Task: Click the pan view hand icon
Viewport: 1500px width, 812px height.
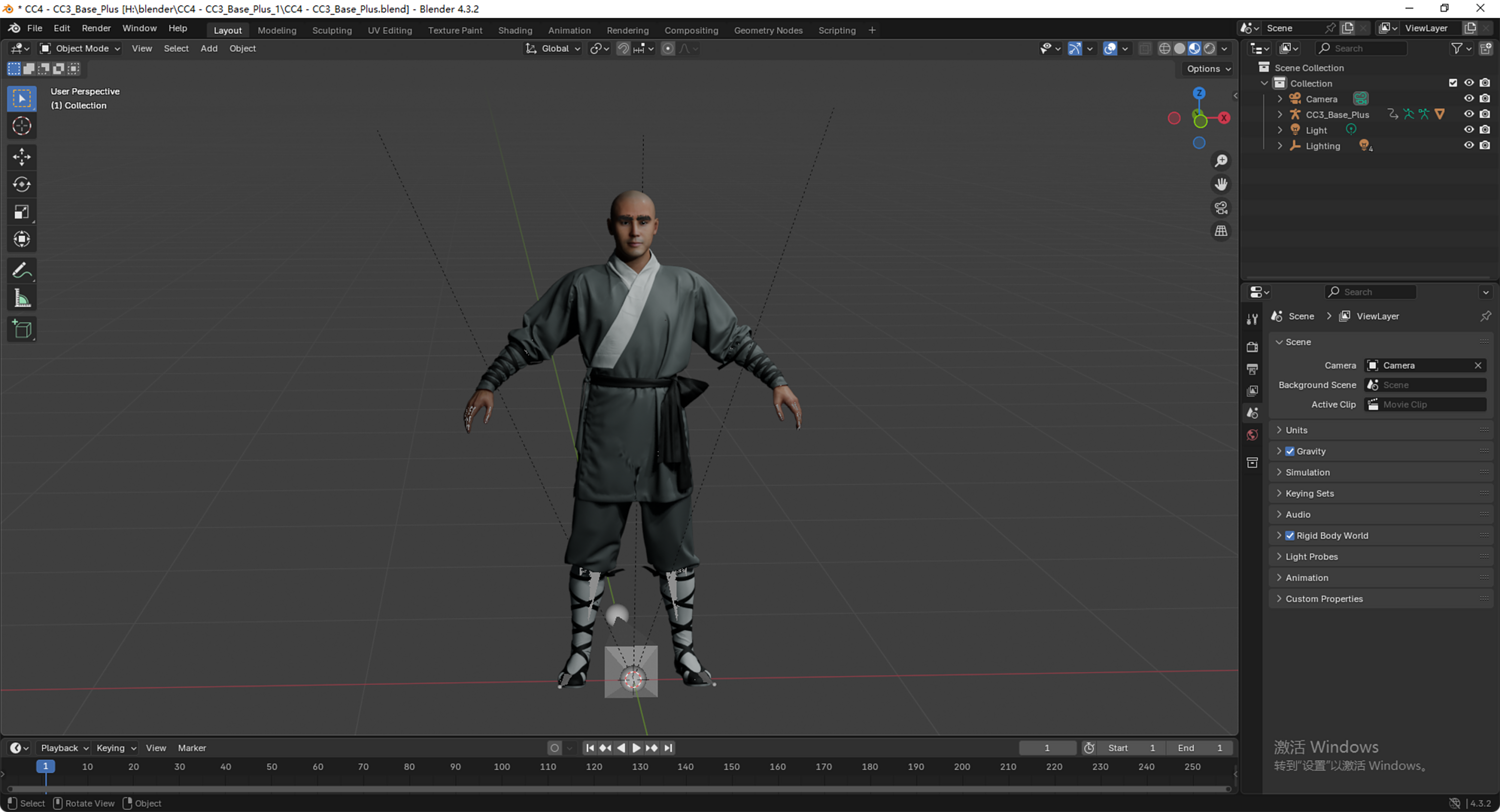Action: tap(1221, 184)
